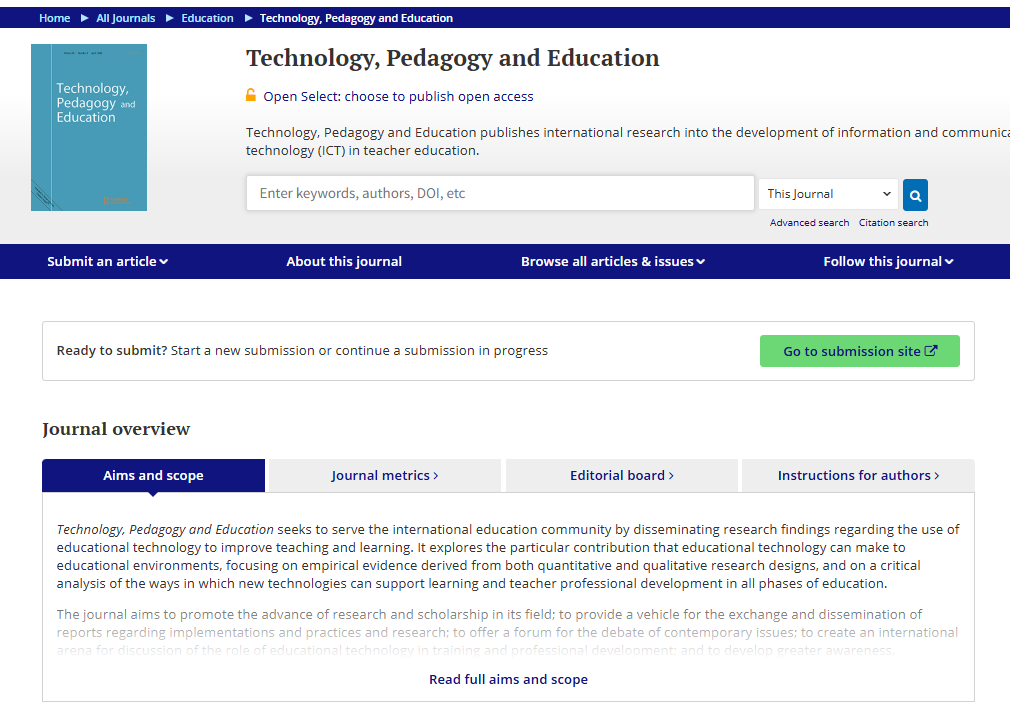Go to 'Home' in the breadcrumb
This screenshot has height=709, width=1010.
pyautogui.click(x=54, y=18)
